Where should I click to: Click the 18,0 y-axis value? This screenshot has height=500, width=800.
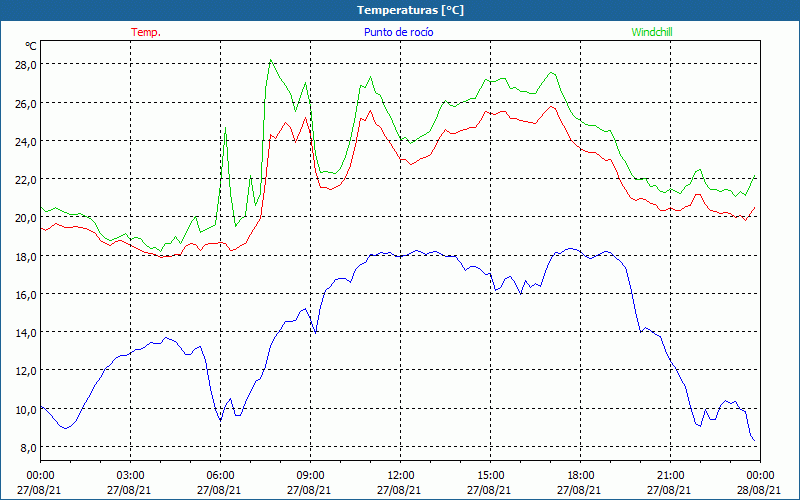click(25, 256)
